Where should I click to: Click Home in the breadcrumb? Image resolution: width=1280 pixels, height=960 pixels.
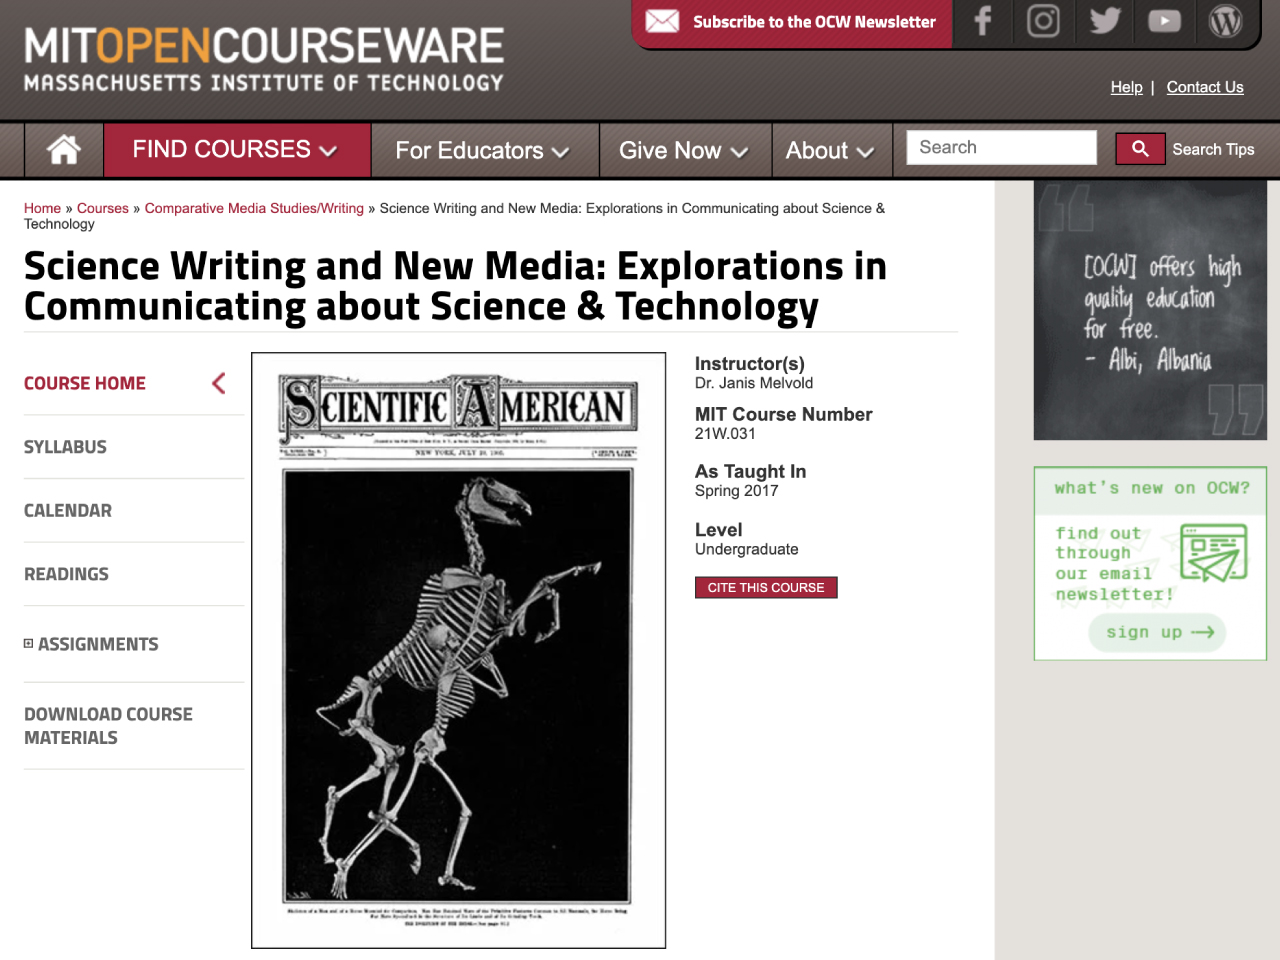[x=42, y=208]
